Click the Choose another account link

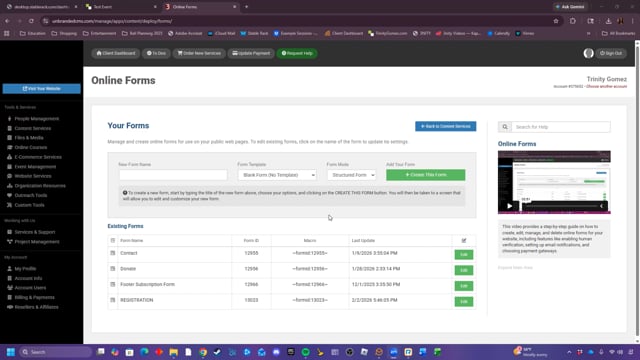point(606,87)
